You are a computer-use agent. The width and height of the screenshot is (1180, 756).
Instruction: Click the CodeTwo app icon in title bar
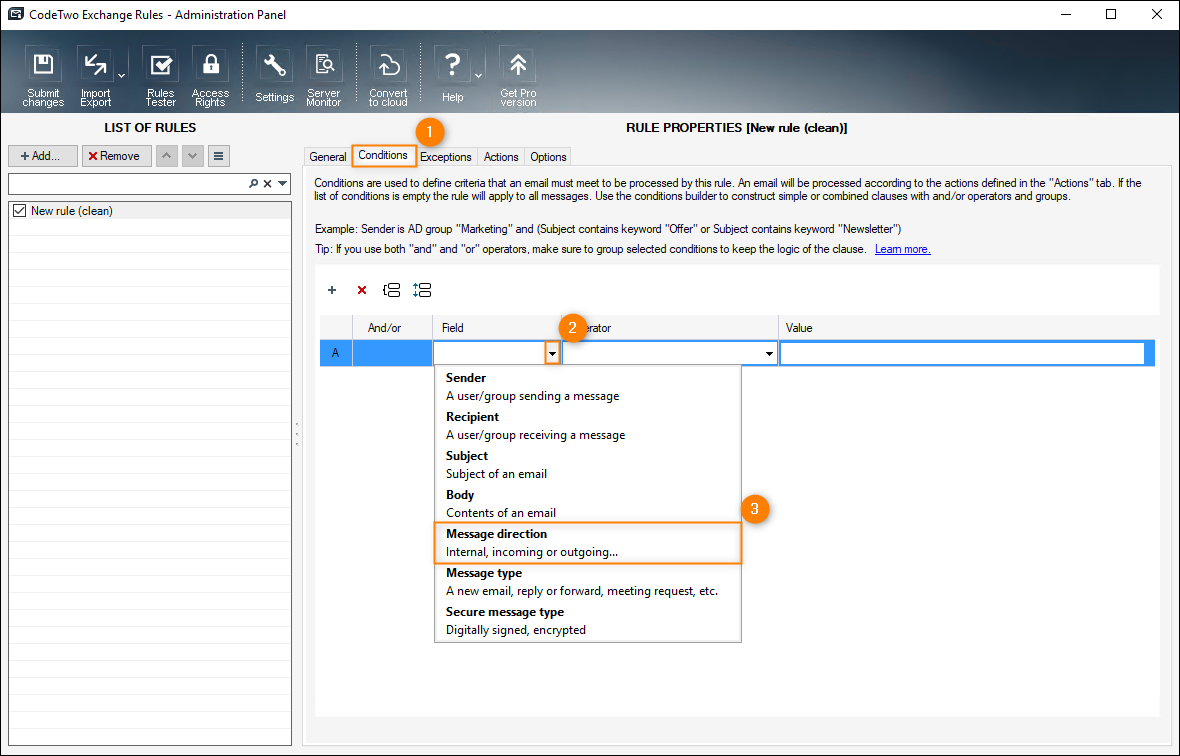[15, 14]
